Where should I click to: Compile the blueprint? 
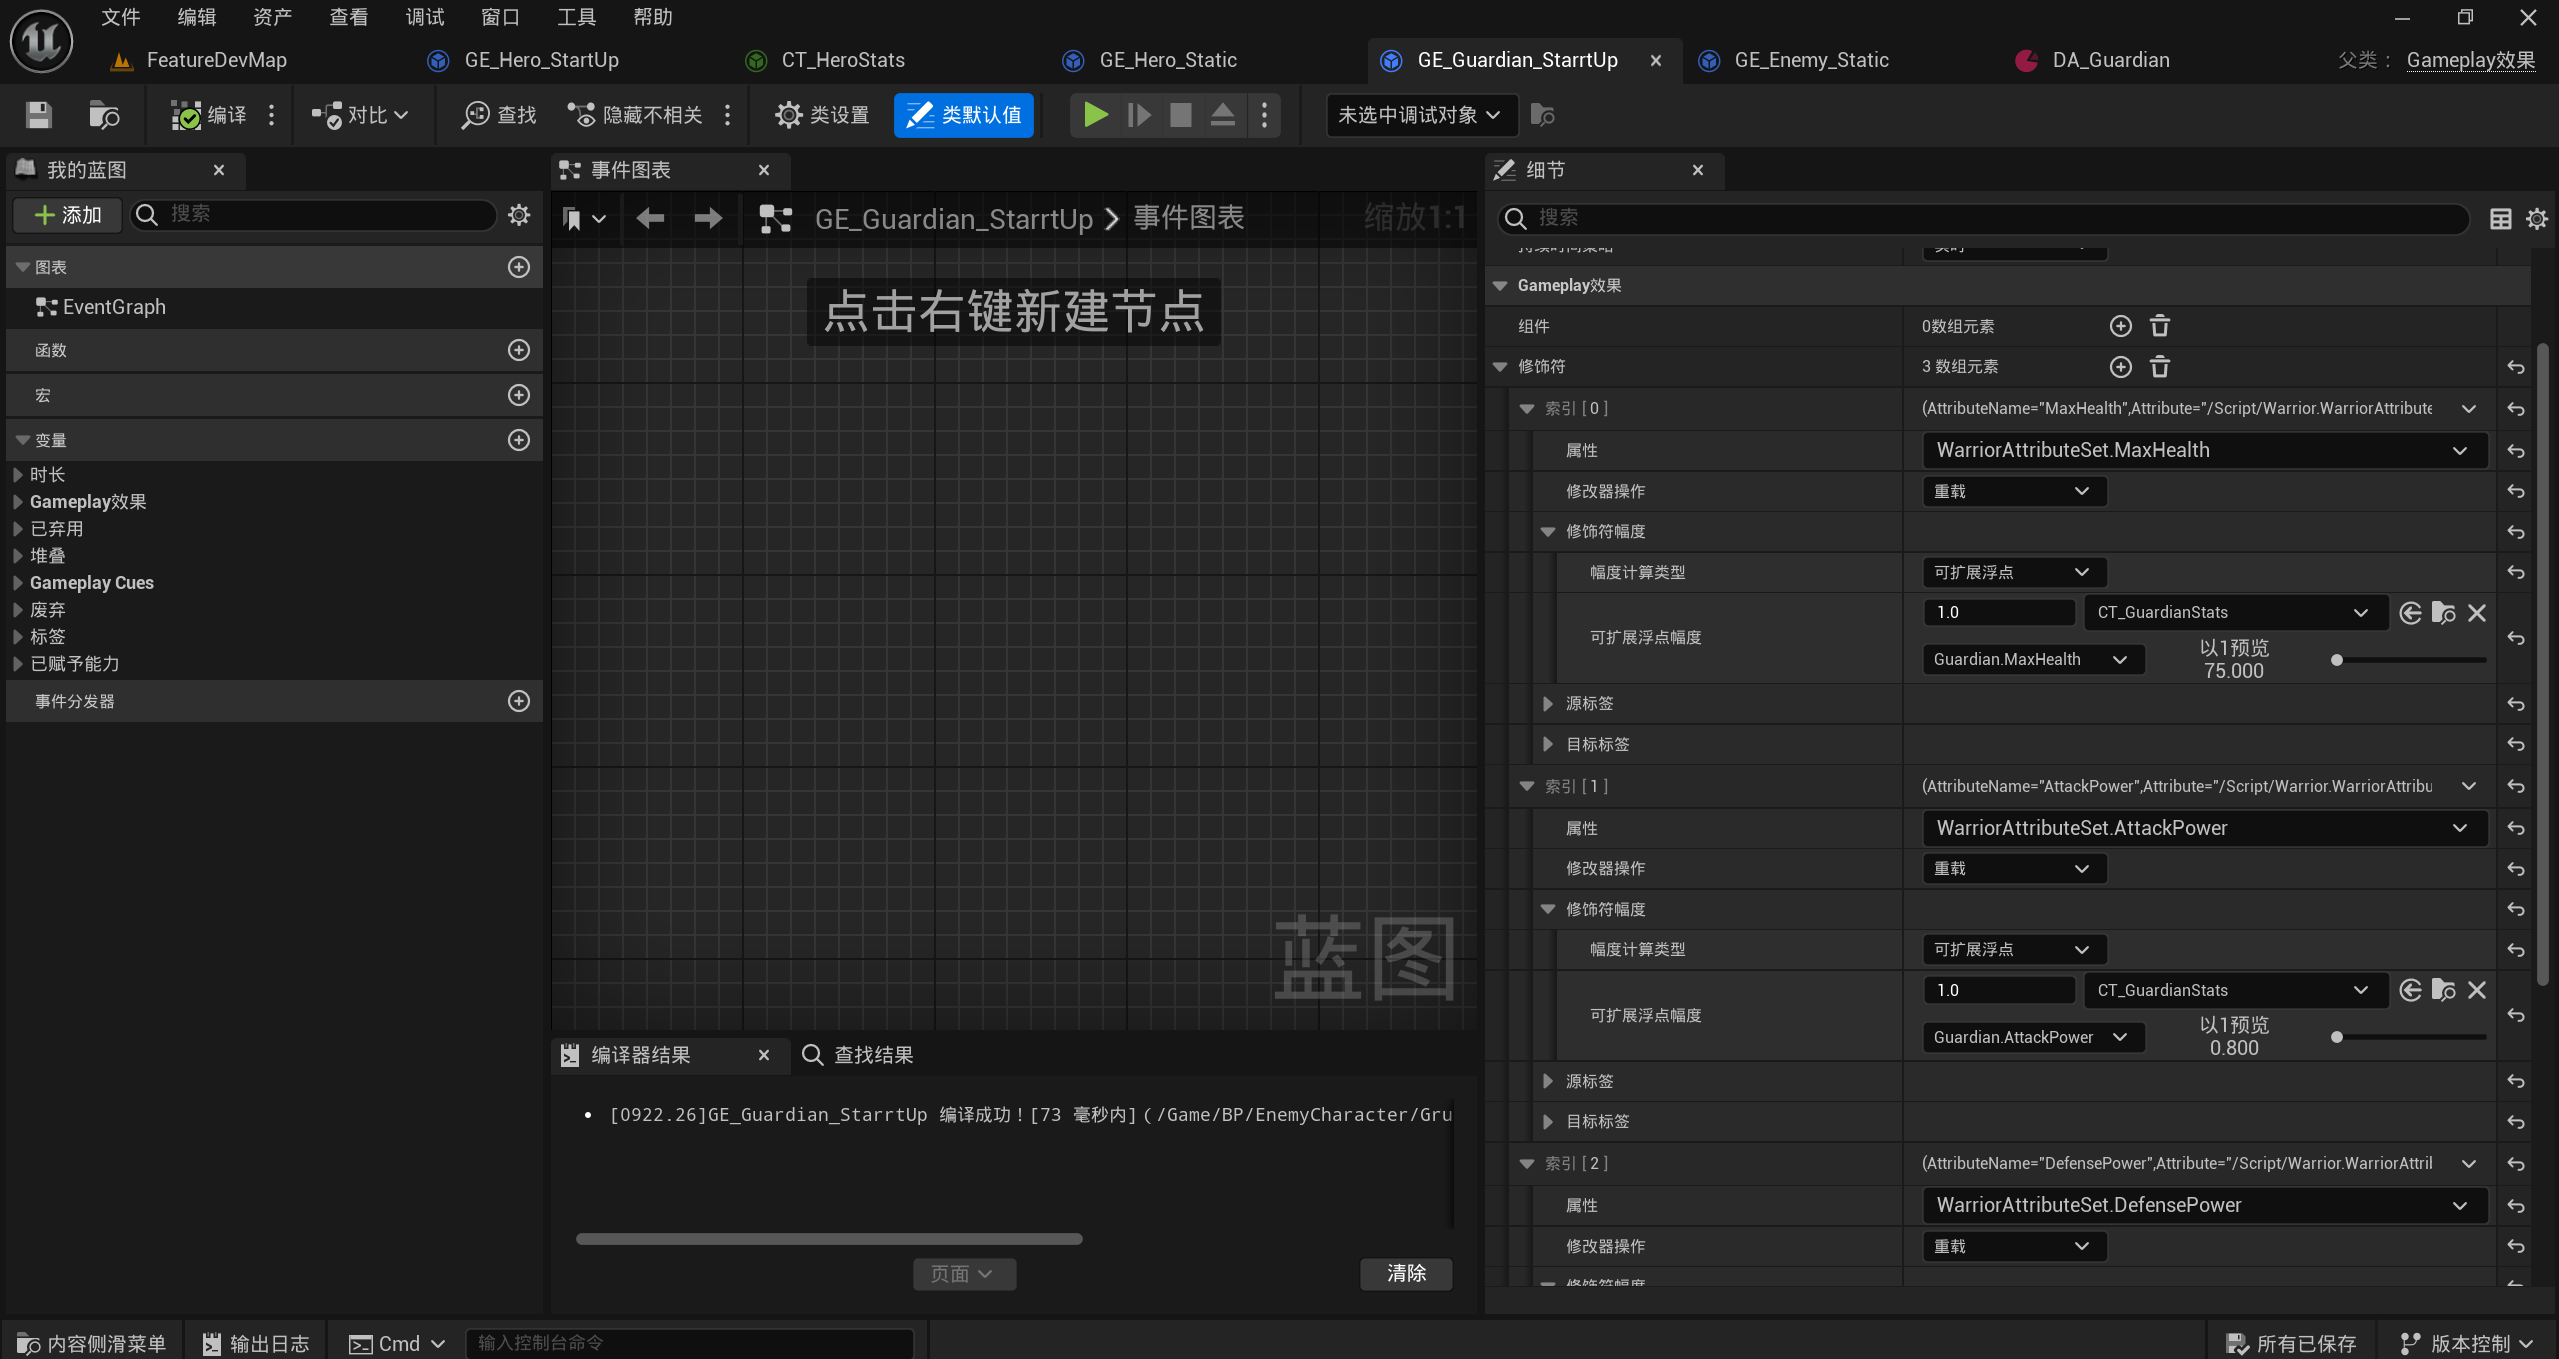208,115
